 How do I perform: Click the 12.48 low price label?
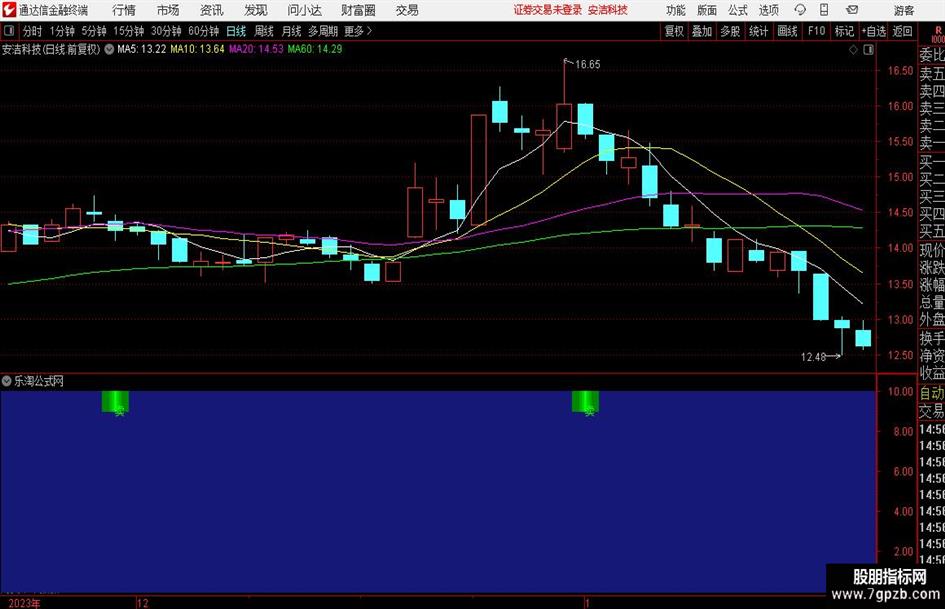(813, 357)
